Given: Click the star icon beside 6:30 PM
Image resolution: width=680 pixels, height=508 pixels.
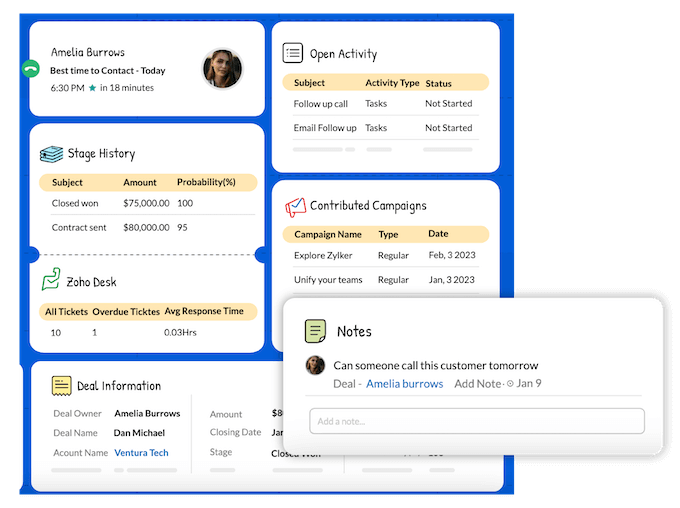Looking at the screenshot, I should pyautogui.click(x=92, y=88).
